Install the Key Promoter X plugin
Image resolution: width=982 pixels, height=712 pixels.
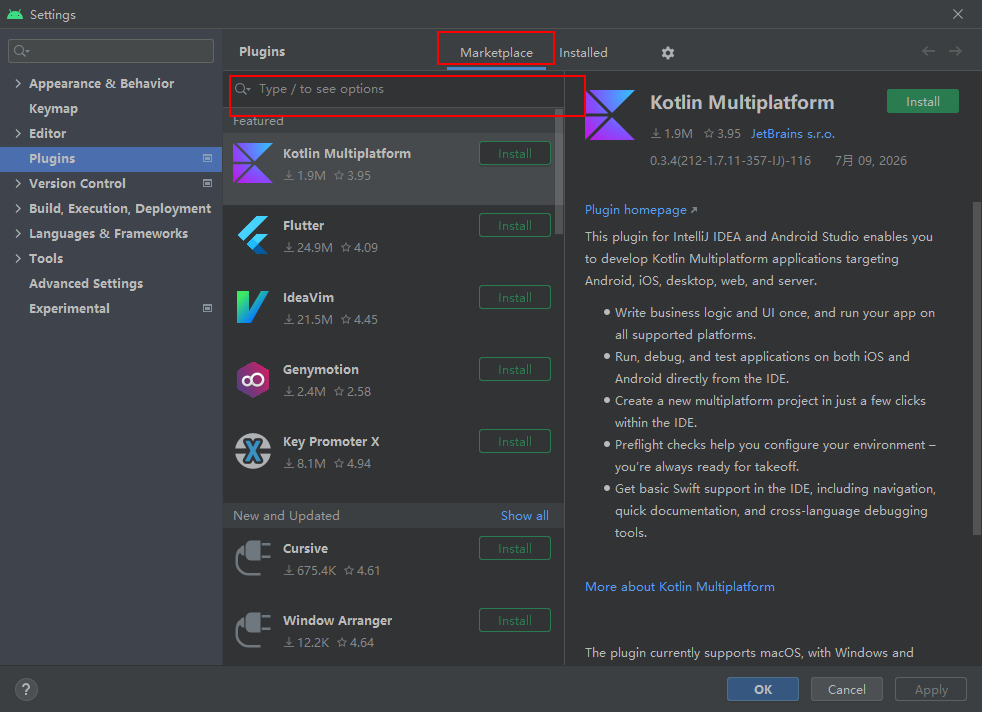(x=515, y=441)
